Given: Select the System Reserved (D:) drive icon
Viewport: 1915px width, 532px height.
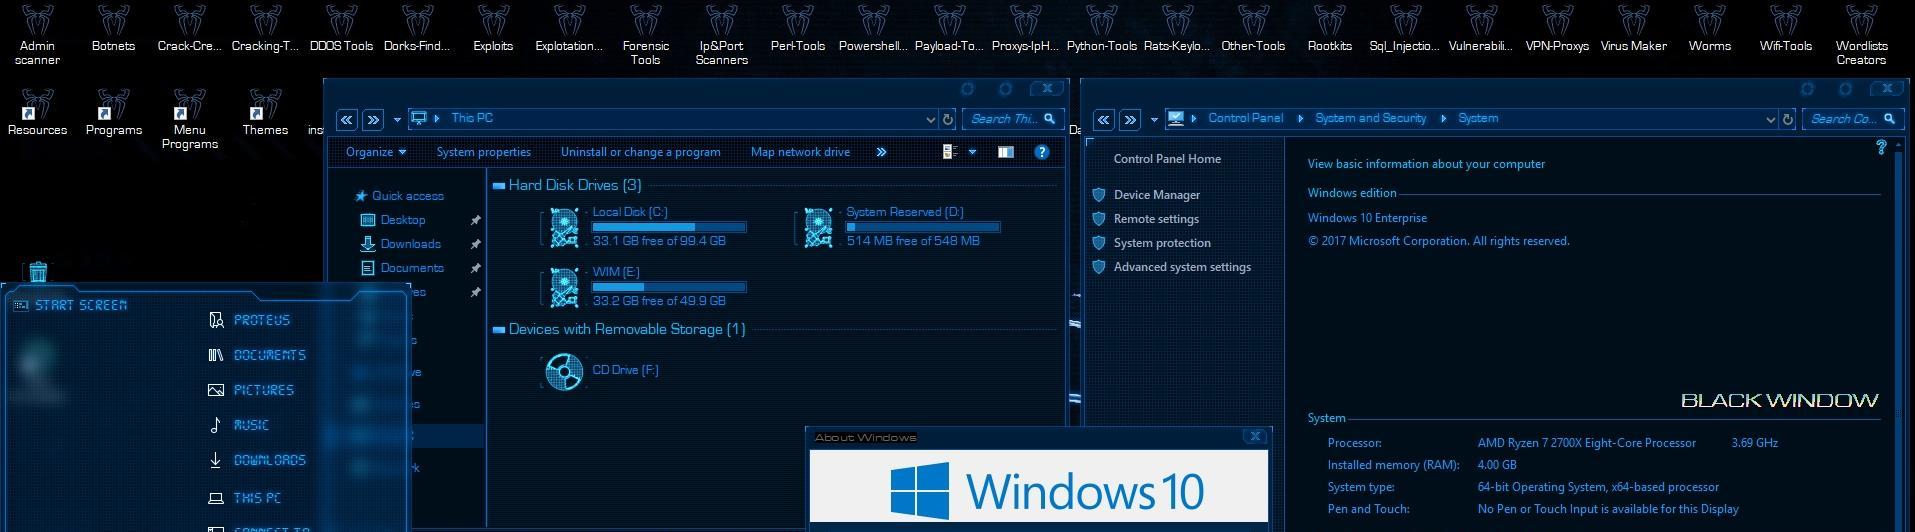Looking at the screenshot, I should coord(818,227).
